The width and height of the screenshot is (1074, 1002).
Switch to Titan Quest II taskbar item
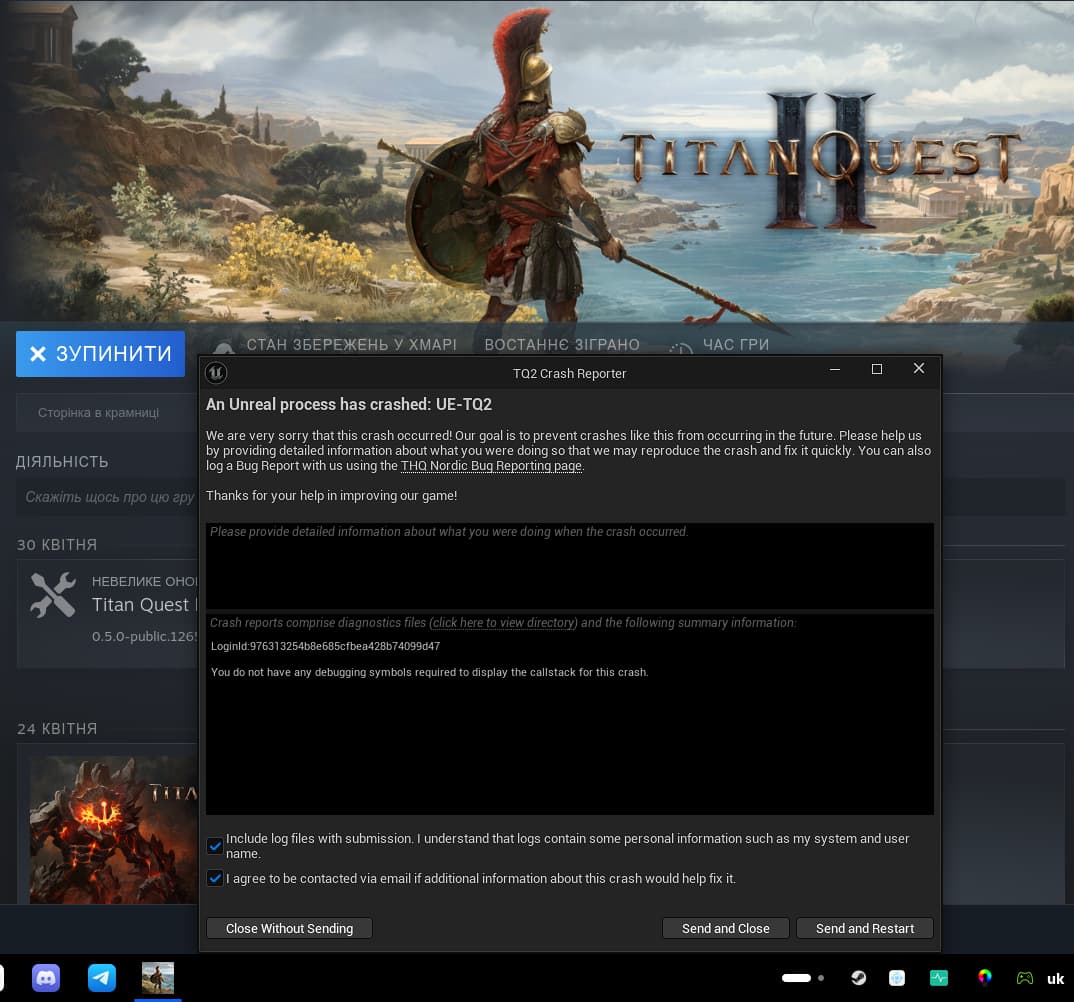click(158, 978)
